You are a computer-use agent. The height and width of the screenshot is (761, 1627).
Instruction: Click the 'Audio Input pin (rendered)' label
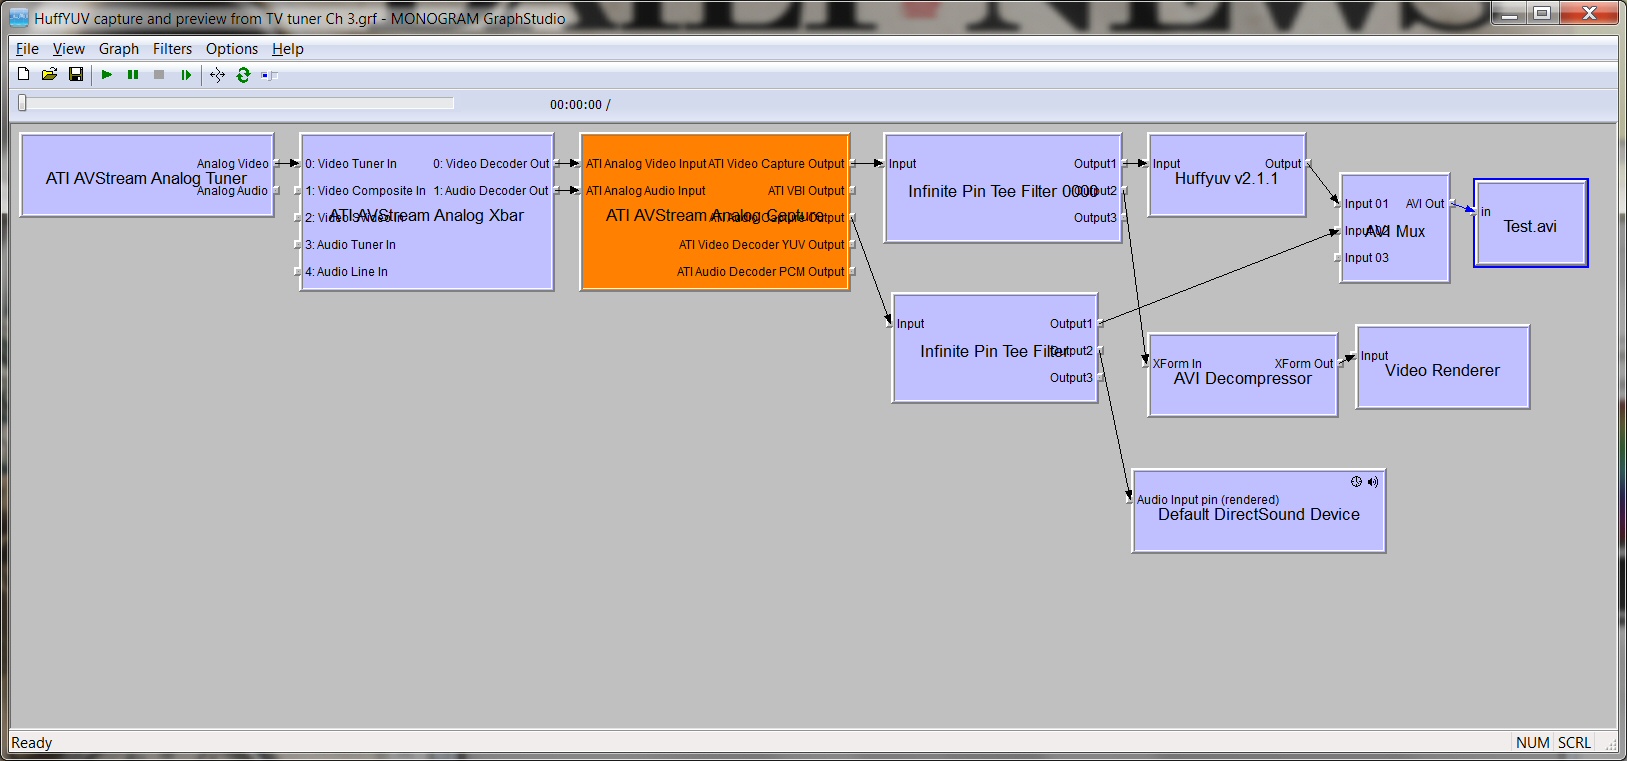point(1208,500)
